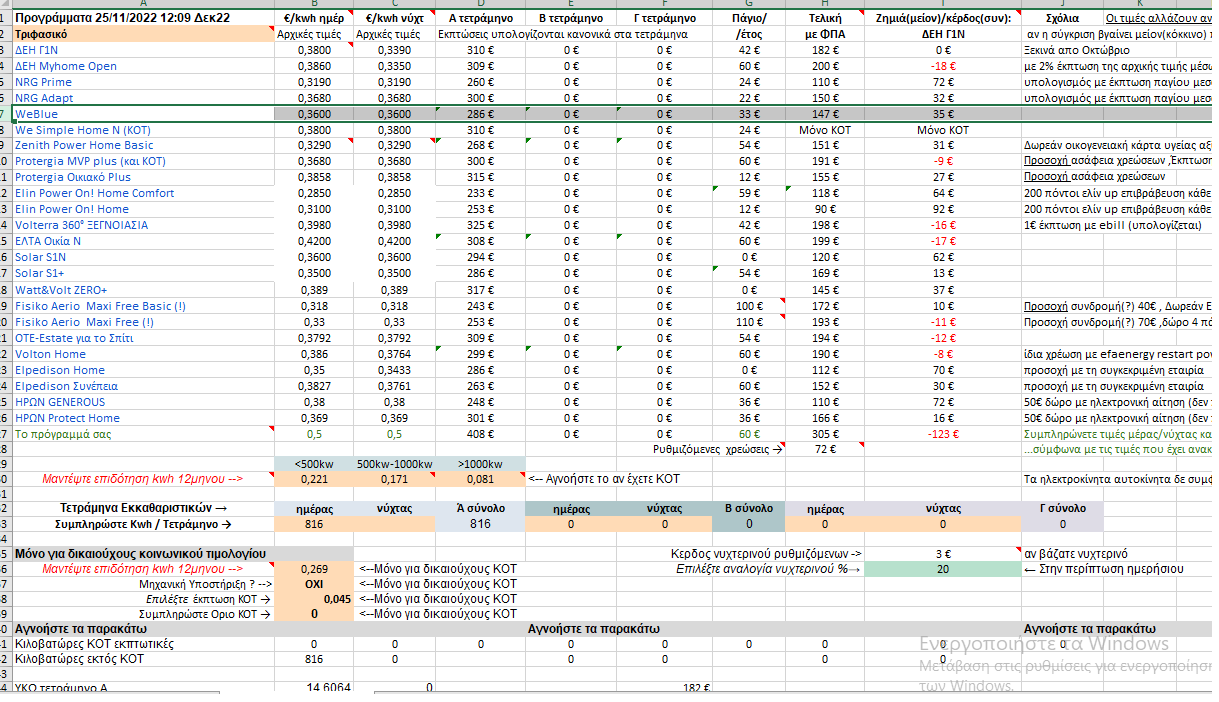Select Fisiko Aerio Maxi Free Basic (!) cell

point(144,306)
